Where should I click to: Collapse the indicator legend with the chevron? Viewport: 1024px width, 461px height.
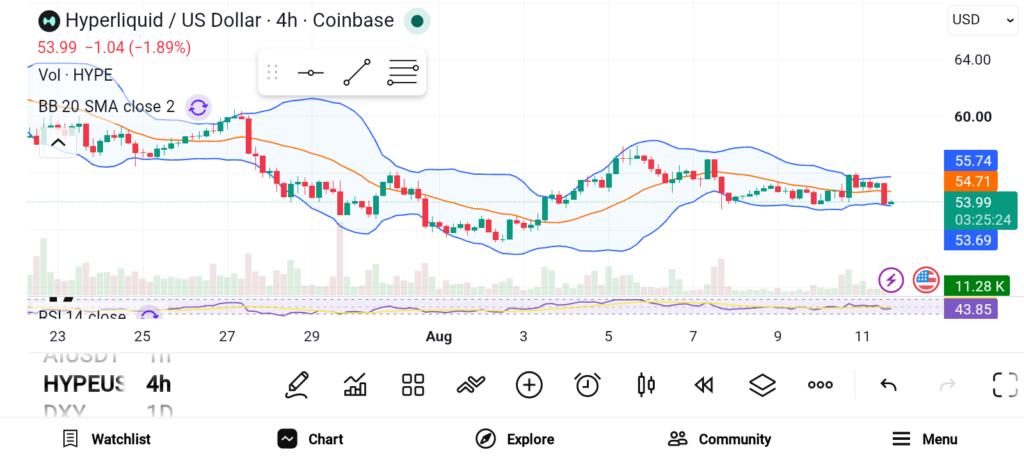coord(58,143)
